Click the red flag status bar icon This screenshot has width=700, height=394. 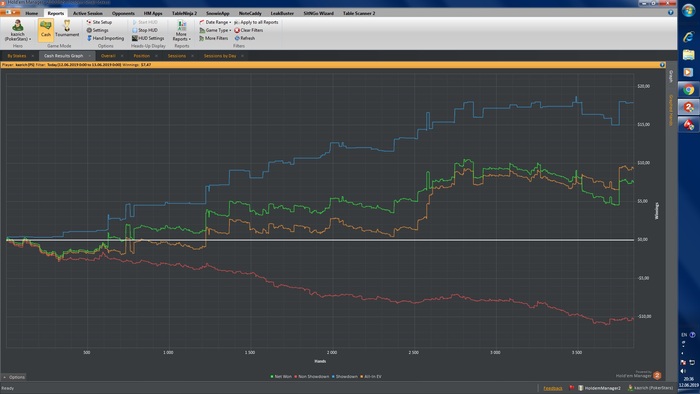571,388
